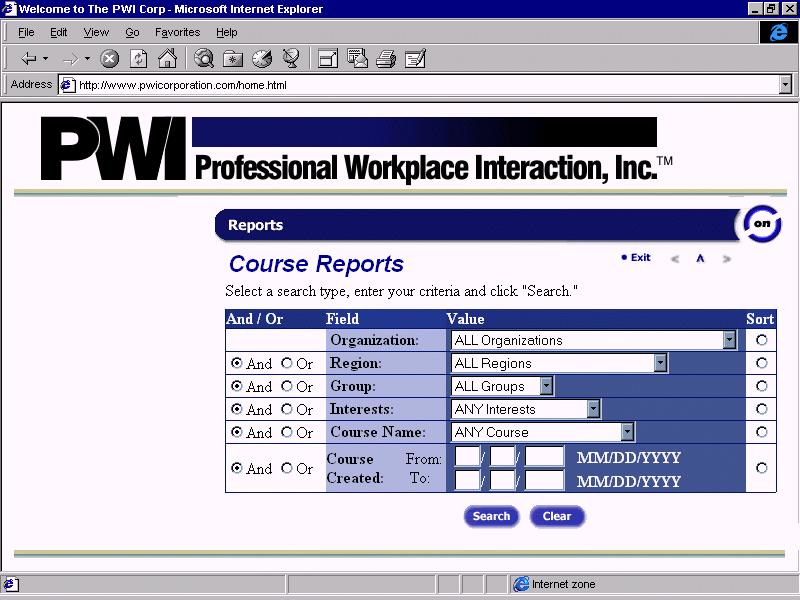Select the Or radio for Region
The height and width of the screenshot is (600, 800).
287,364
